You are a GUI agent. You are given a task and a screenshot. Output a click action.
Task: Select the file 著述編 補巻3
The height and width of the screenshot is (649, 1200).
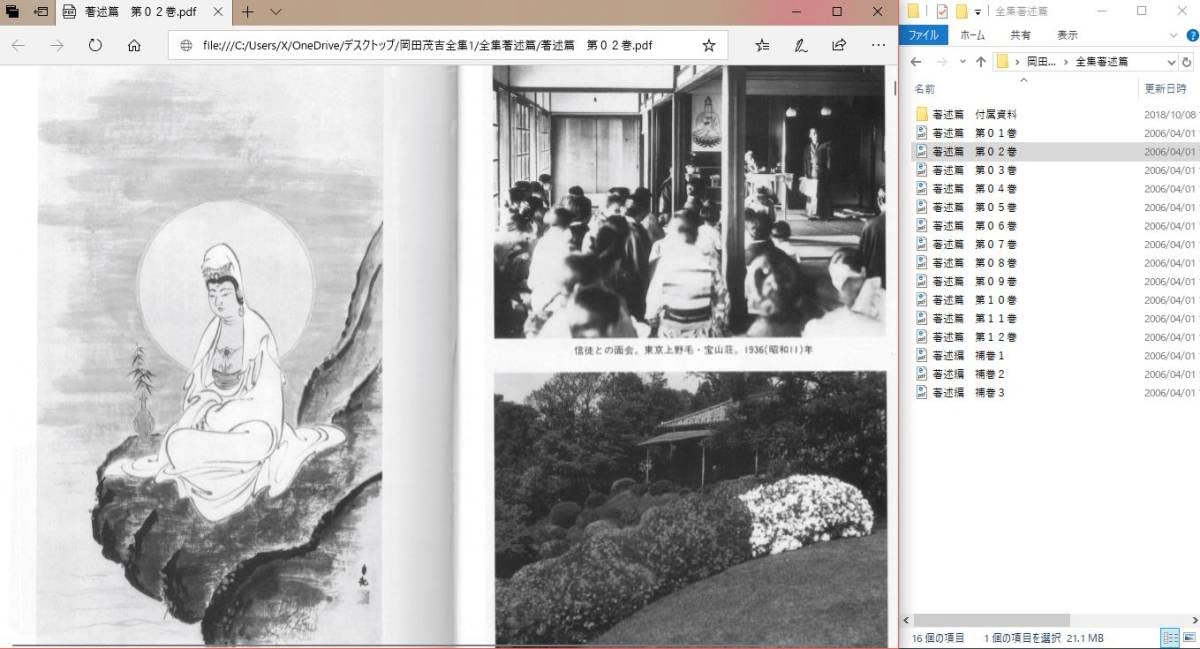(x=960, y=392)
